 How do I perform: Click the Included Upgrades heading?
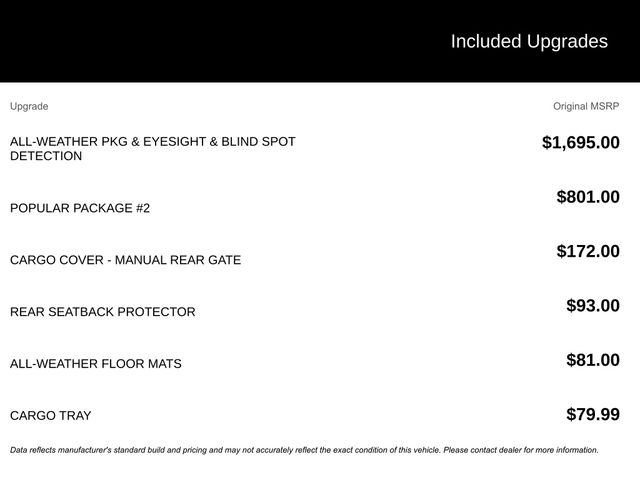tap(528, 41)
